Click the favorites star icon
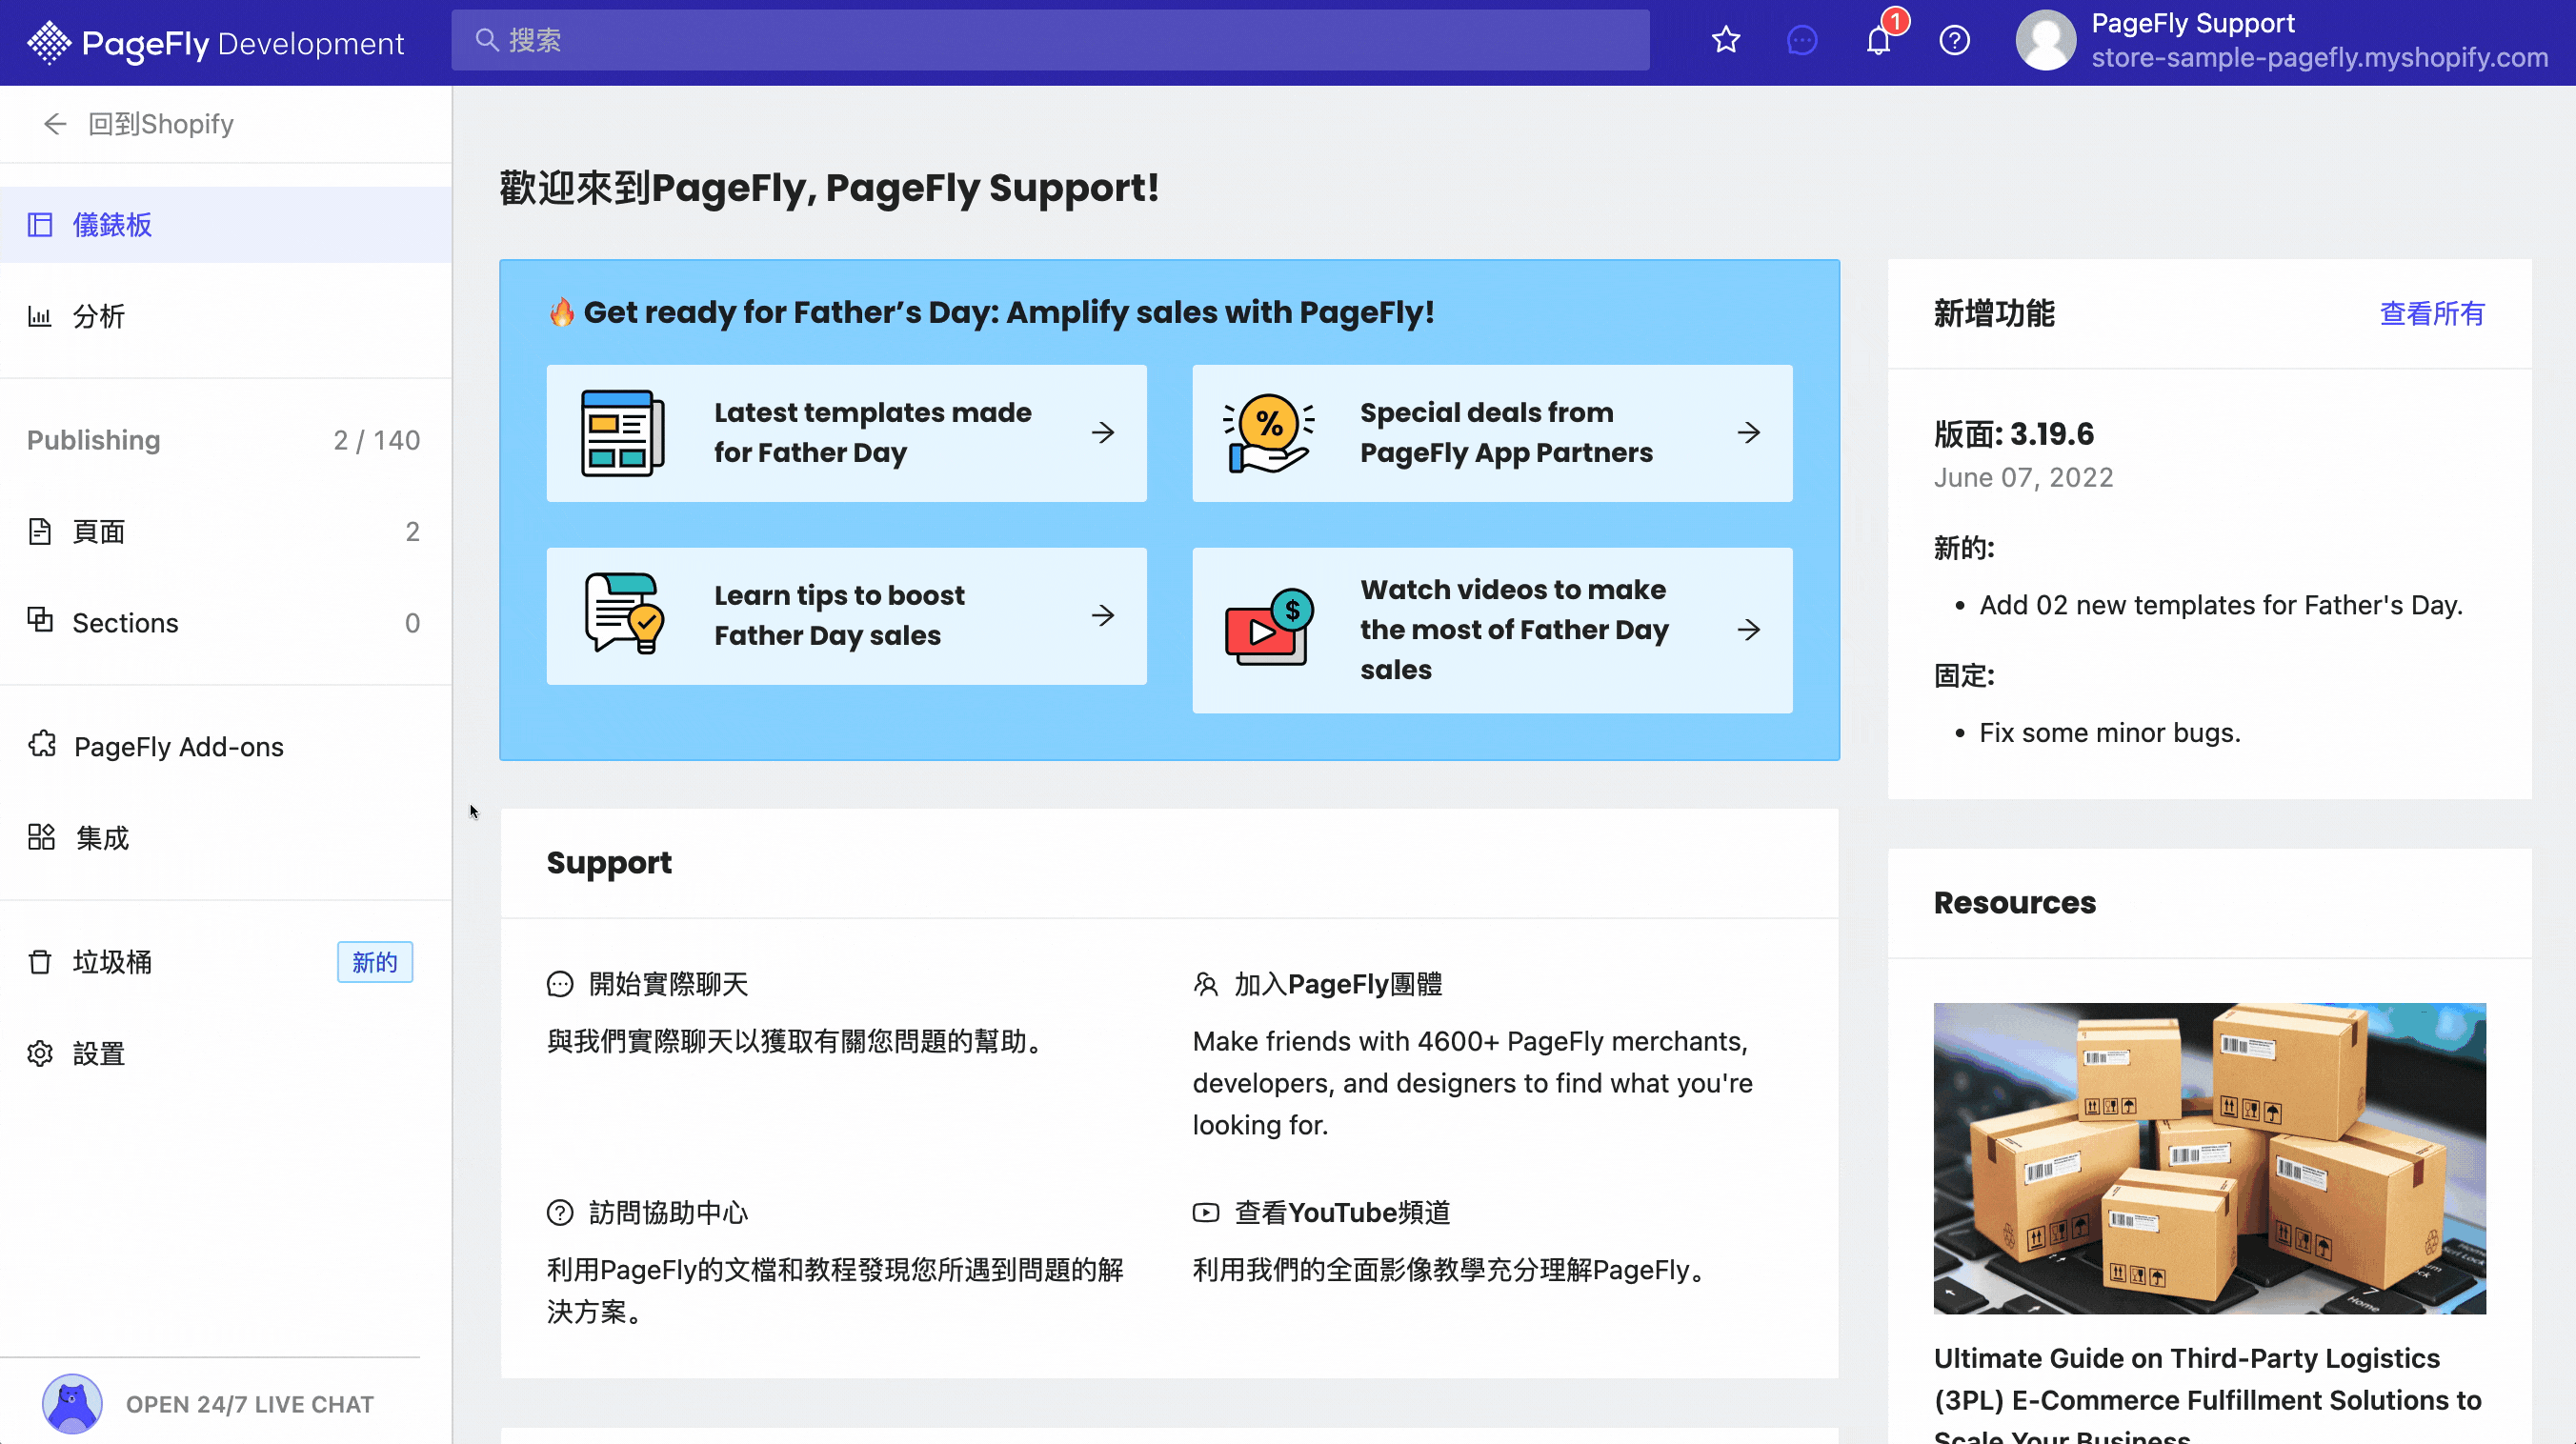2576x1444 pixels. point(1726,40)
